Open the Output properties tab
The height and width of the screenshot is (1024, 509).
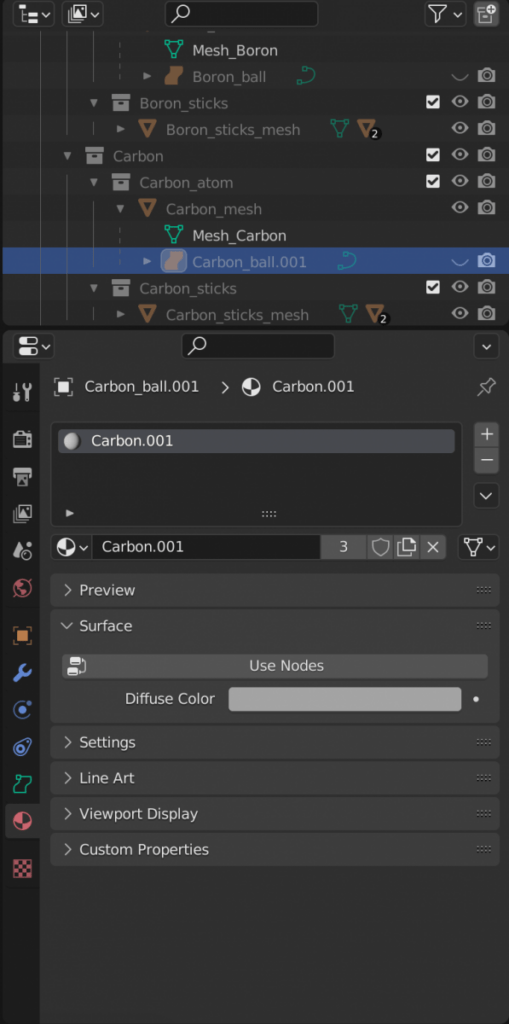click(x=22, y=477)
